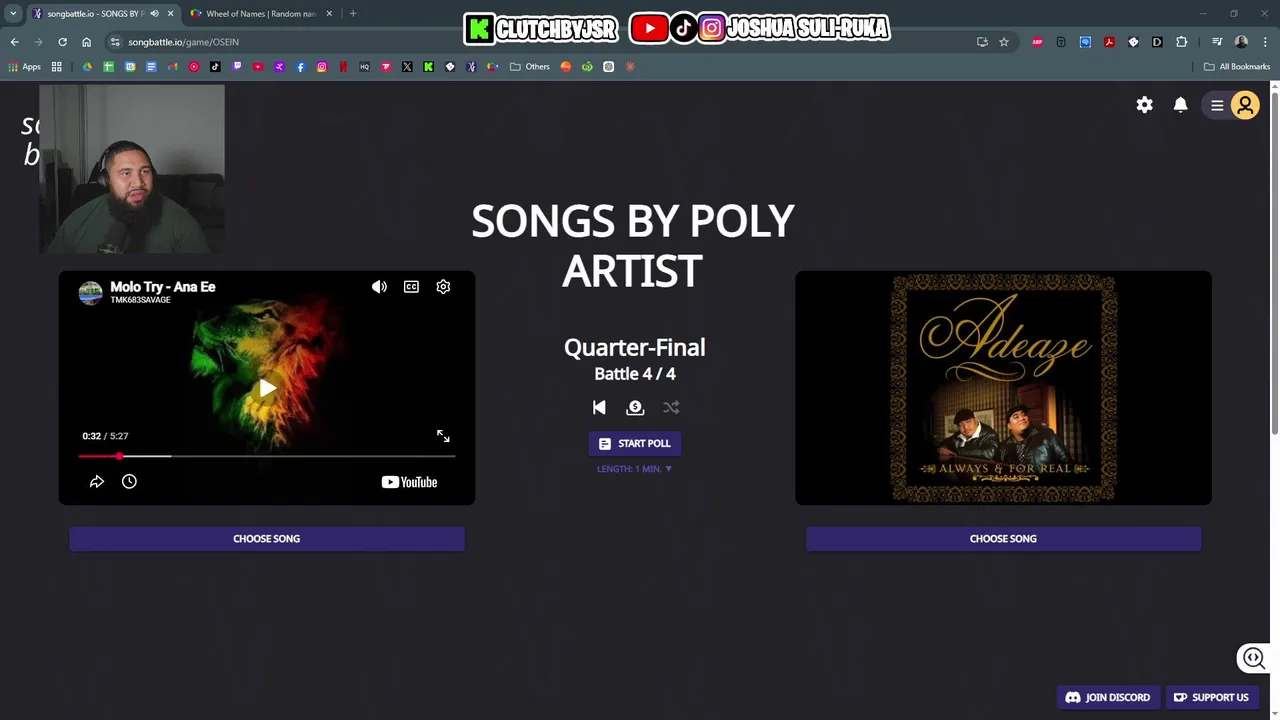
Task: Add video to Watch later clock icon
Action: click(x=129, y=482)
